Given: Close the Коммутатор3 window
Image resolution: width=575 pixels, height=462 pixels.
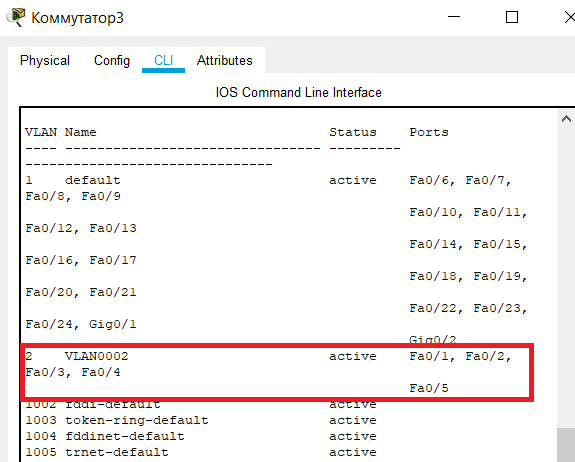Looking at the screenshot, I should [x=569, y=17].
